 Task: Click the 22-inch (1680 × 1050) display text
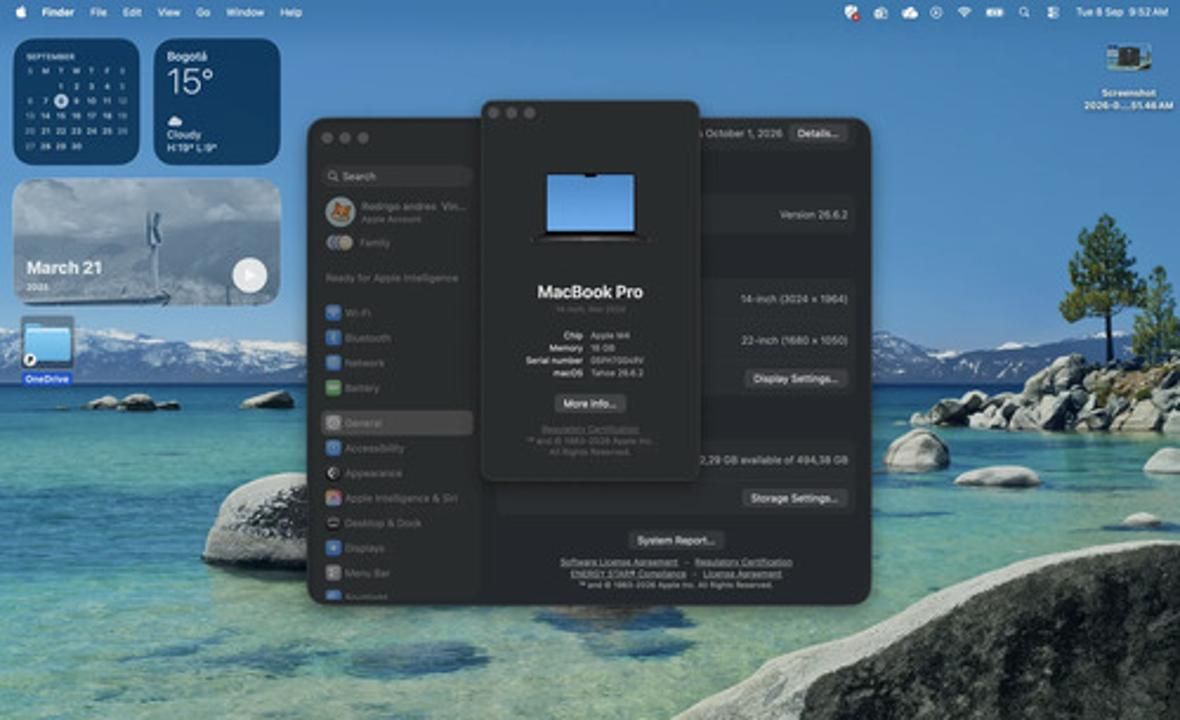[x=794, y=340]
